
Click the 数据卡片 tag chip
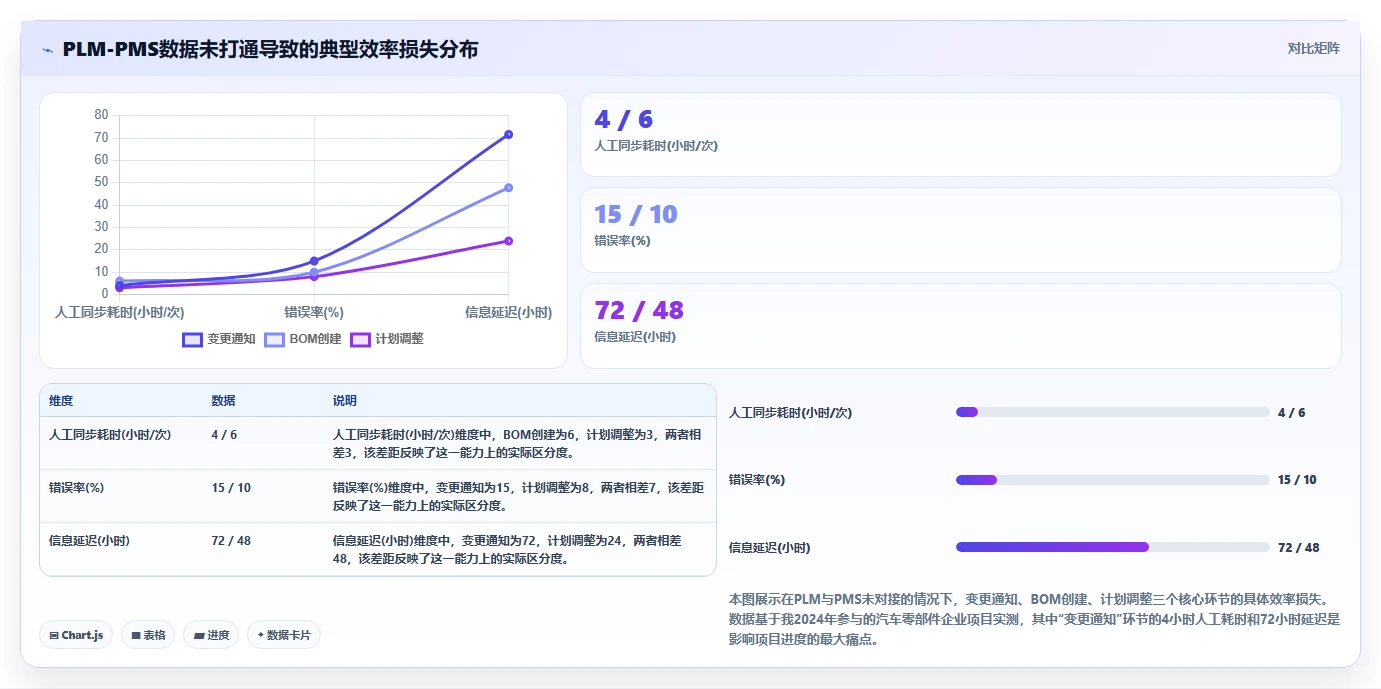(284, 635)
